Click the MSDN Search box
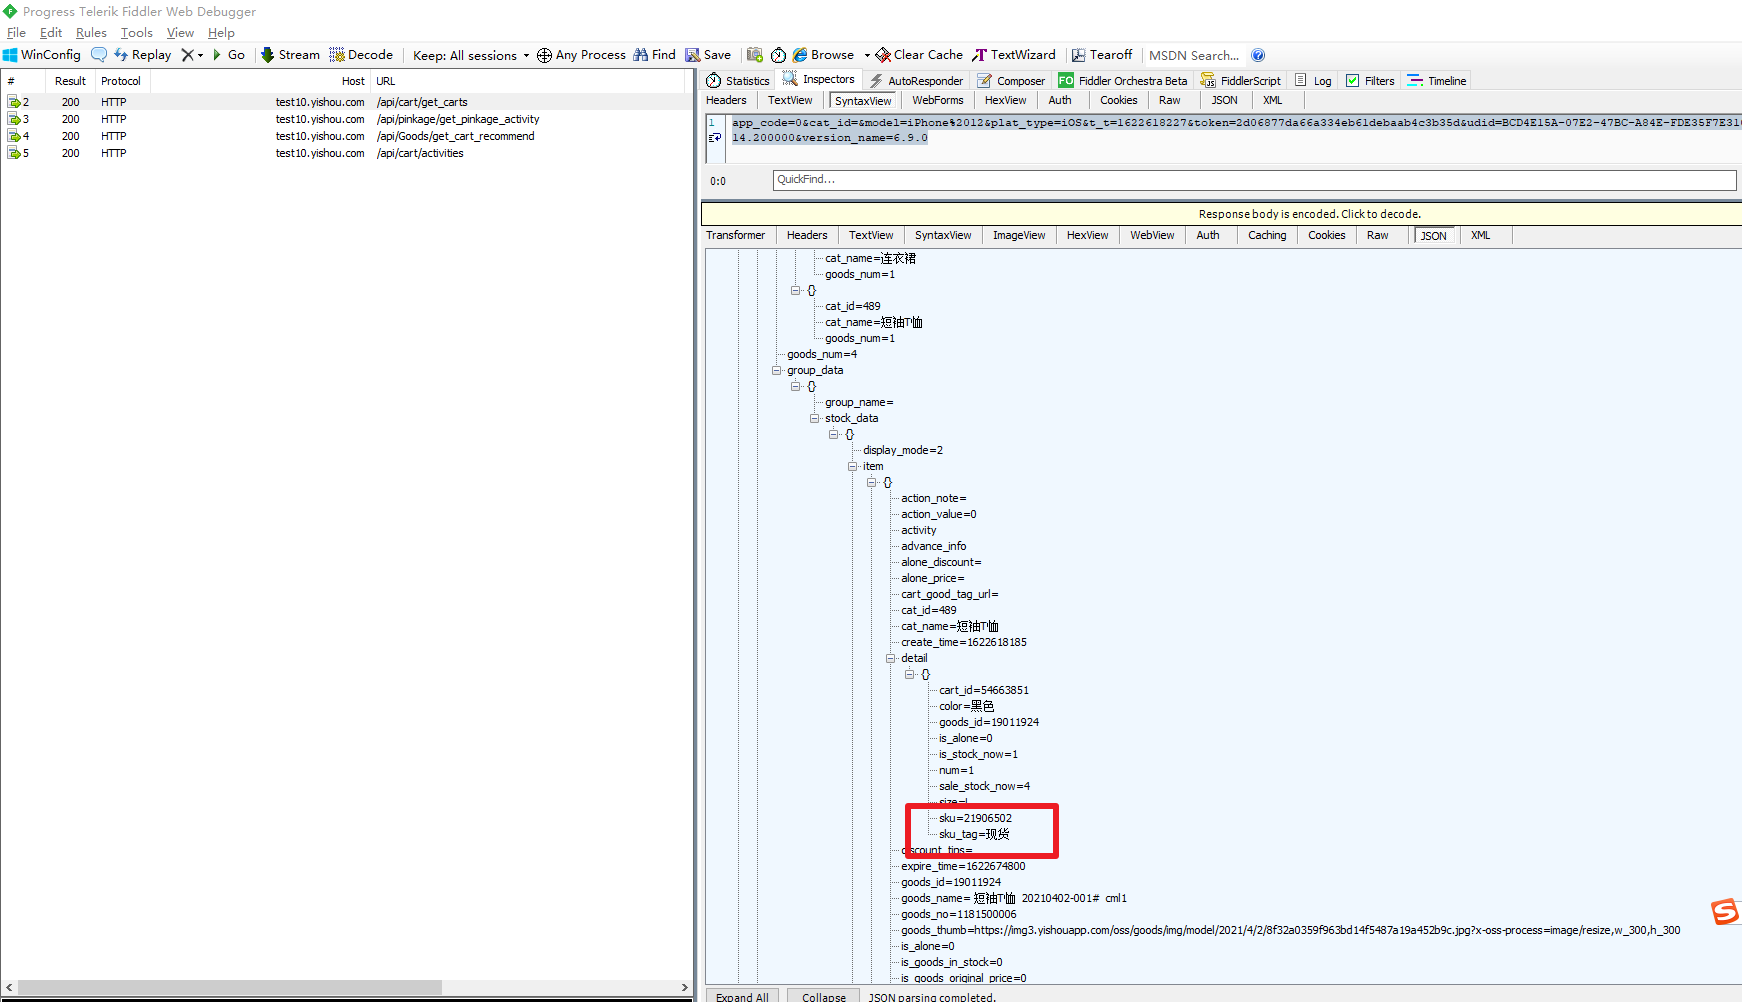Screen dimensions: 1742x1002 (x=1194, y=55)
